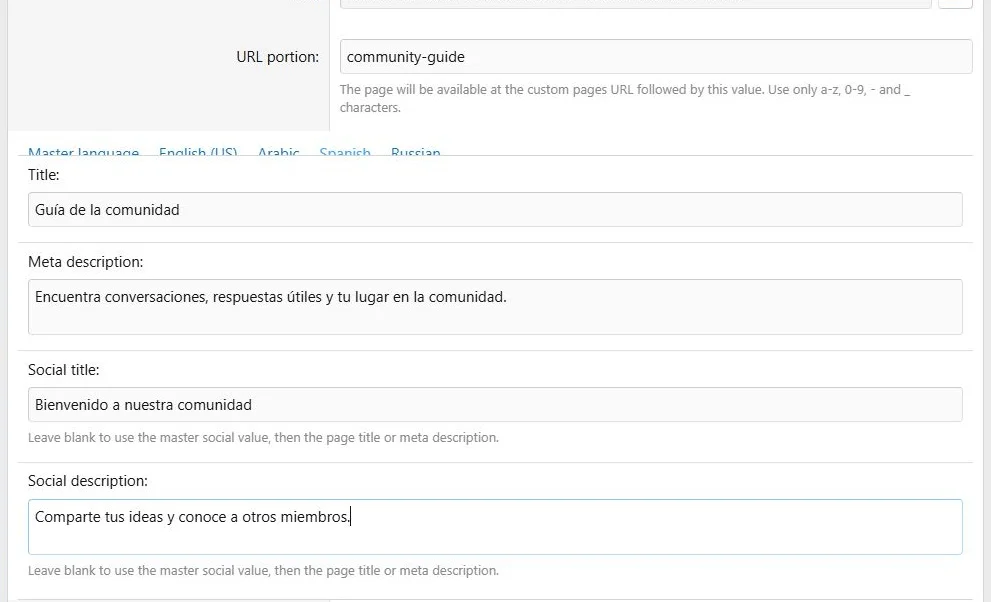Click the Social title input field
Image resolution: width=991 pixels, height=602 pixels.
pyautogui.click(x=495, y=405)
